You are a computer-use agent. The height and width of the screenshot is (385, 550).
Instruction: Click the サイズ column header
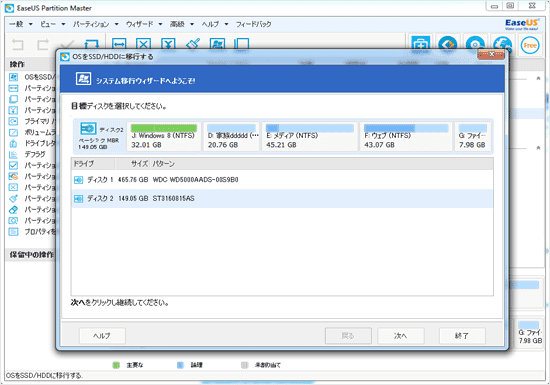[133, 164]
